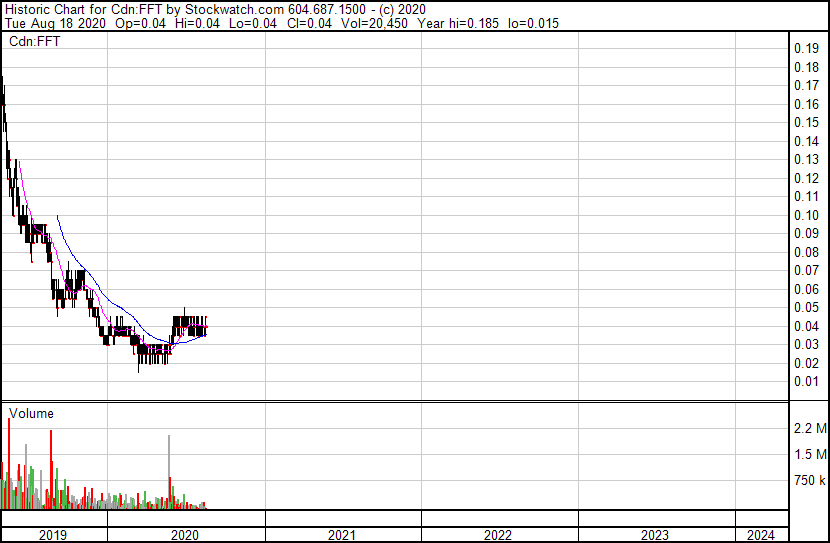Click the 2.2 M volume axis label
Viewport: 830px width, 543px height.
pyautogui.click(x=808, y=429)
